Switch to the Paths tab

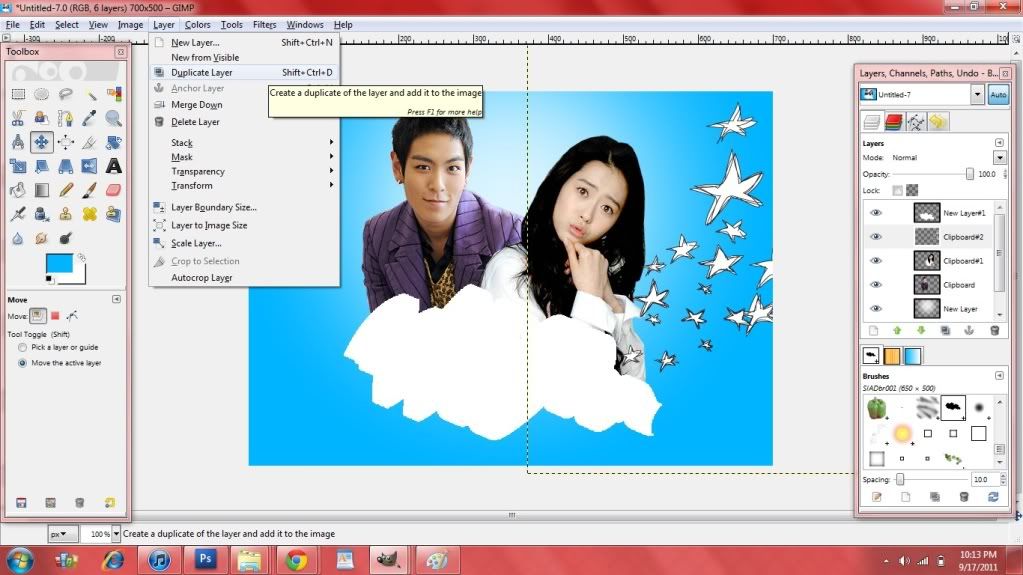pos(916,122)
